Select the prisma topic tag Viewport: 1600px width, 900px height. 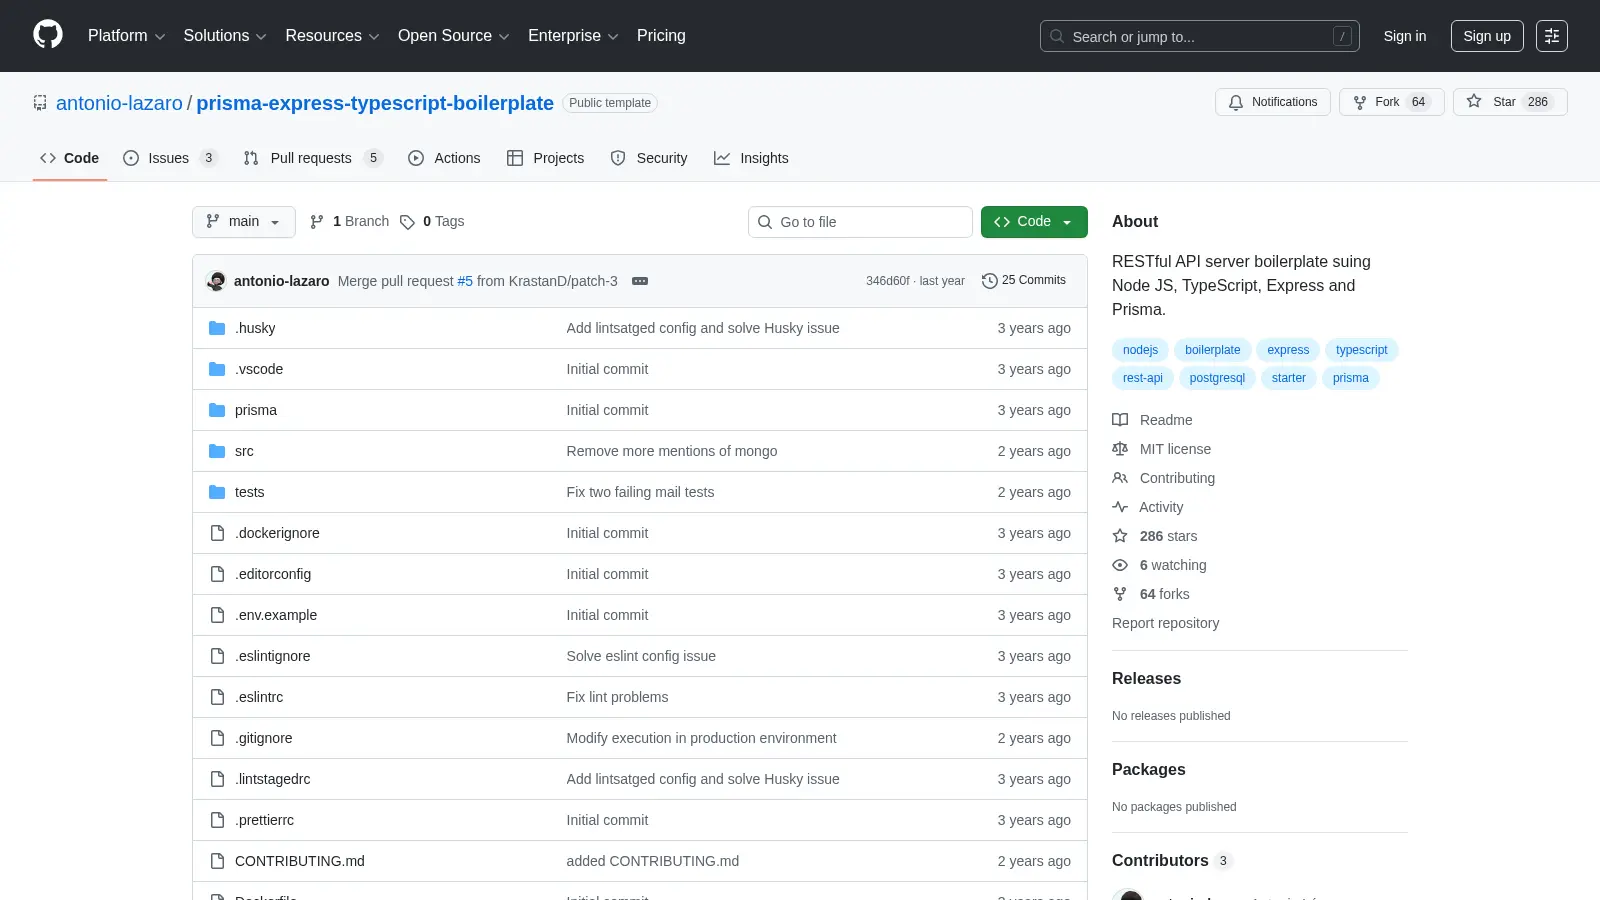(1350, 378)
